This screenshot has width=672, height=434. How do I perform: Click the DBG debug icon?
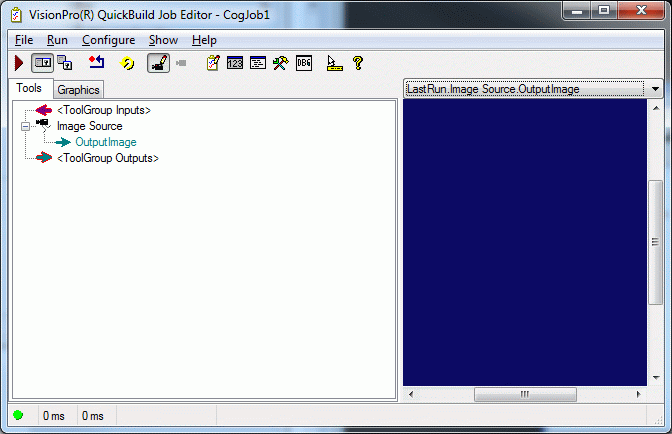(x=304, y=63)
